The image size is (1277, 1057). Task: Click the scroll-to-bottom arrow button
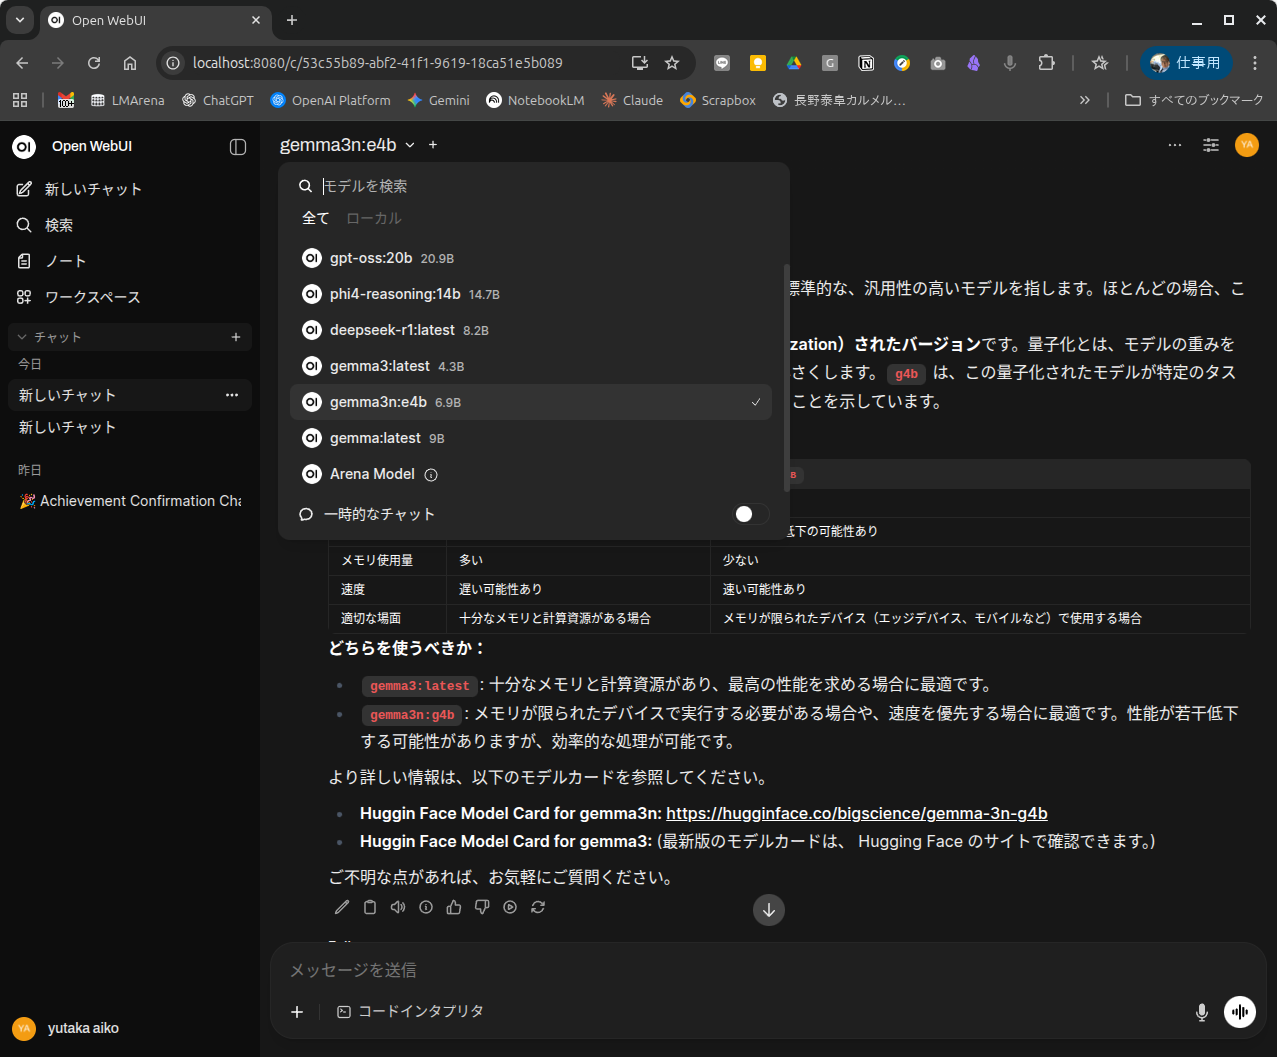(768, 910)
